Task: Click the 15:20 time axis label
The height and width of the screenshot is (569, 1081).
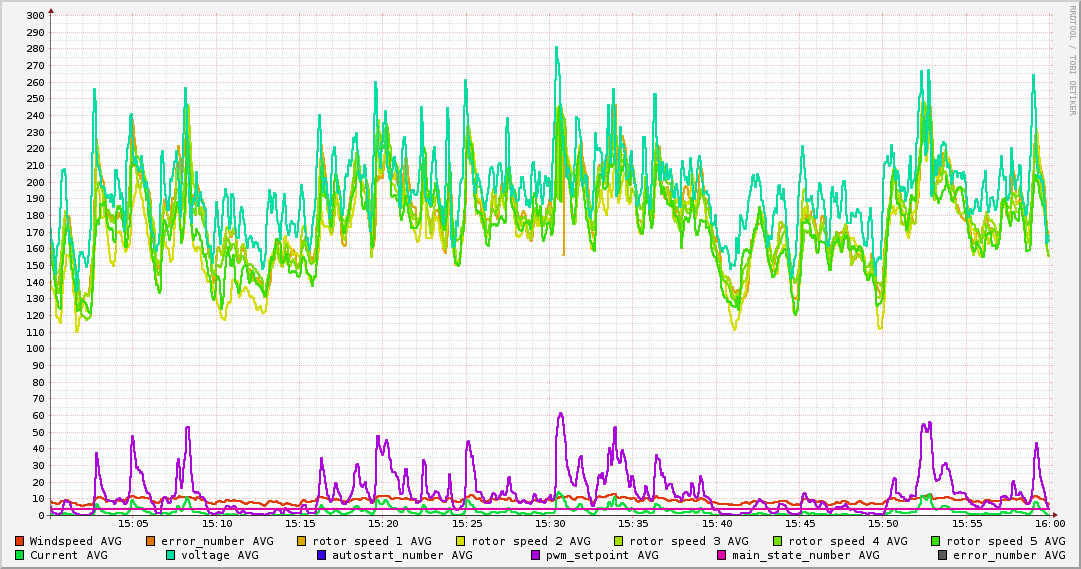Action: [x=383, y=524]
